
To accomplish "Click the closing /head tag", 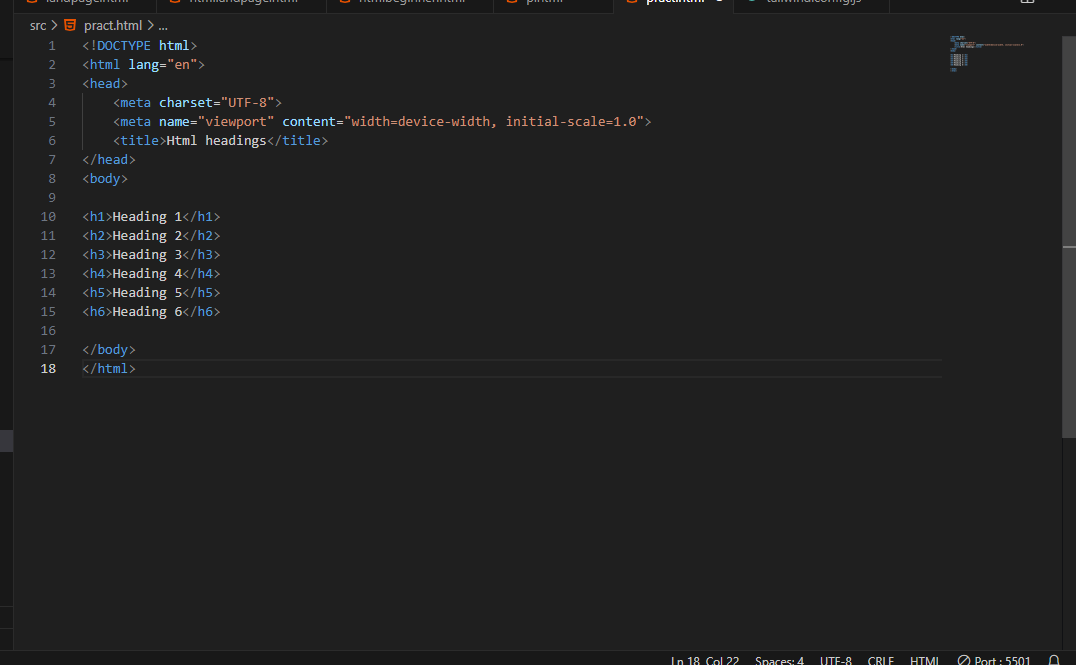I will [108, 160].
